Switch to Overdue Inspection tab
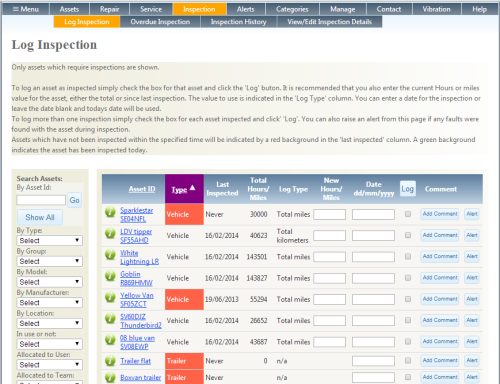 (160, 22)
